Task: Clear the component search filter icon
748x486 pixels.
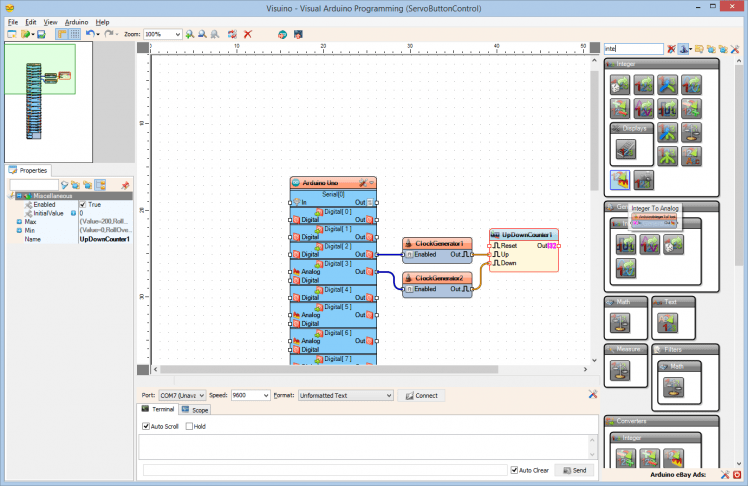Action: click(671, 48)
